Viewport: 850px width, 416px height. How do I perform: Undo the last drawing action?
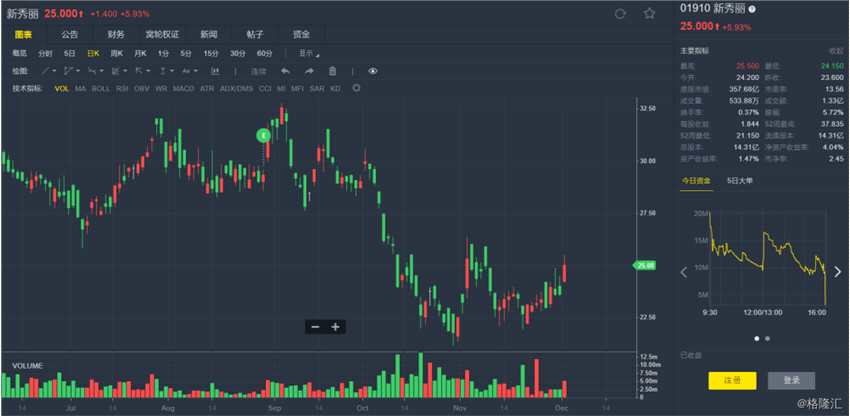click(x=285, y=71)
